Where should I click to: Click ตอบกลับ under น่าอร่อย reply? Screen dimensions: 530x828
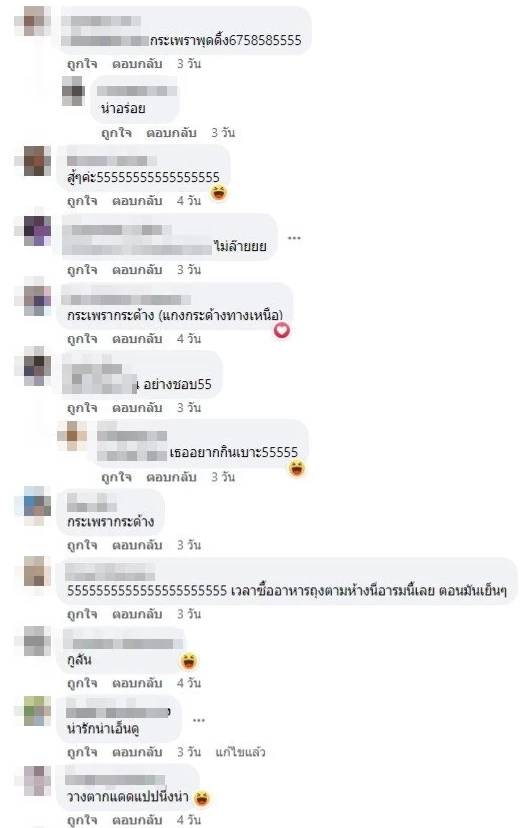[x=171, y=133]
